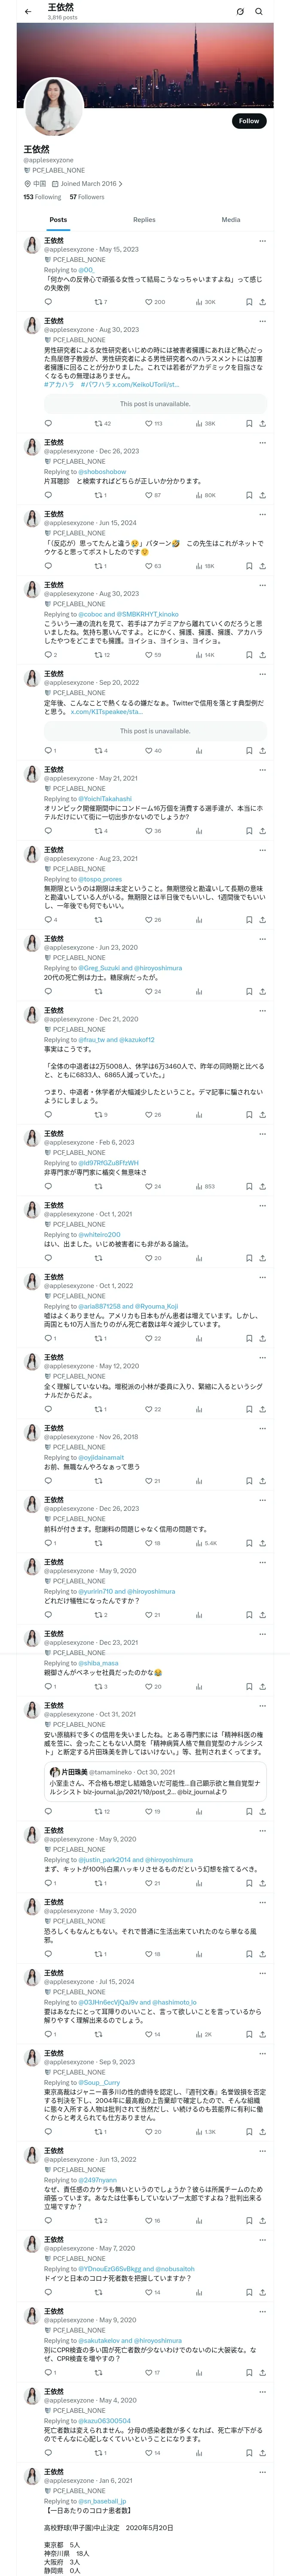Open the 153 Following list
This screenshot has width=290, height=2576.
coord(42,197)
